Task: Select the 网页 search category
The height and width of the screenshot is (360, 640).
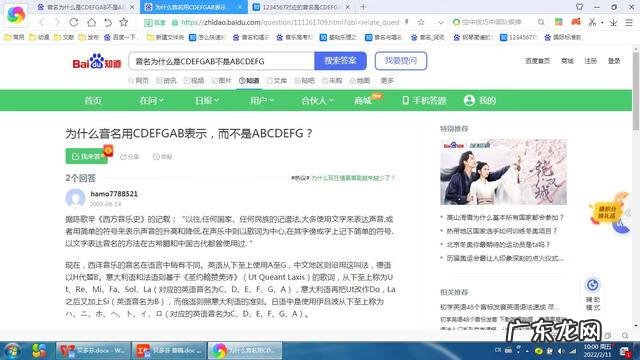Action: (x=139, y=81)
